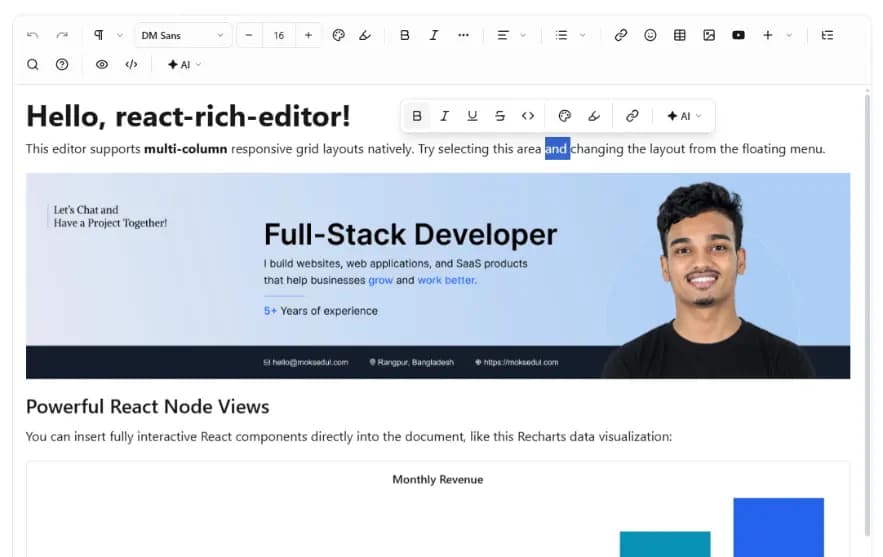Open the emoji picker

click(650, 35)
